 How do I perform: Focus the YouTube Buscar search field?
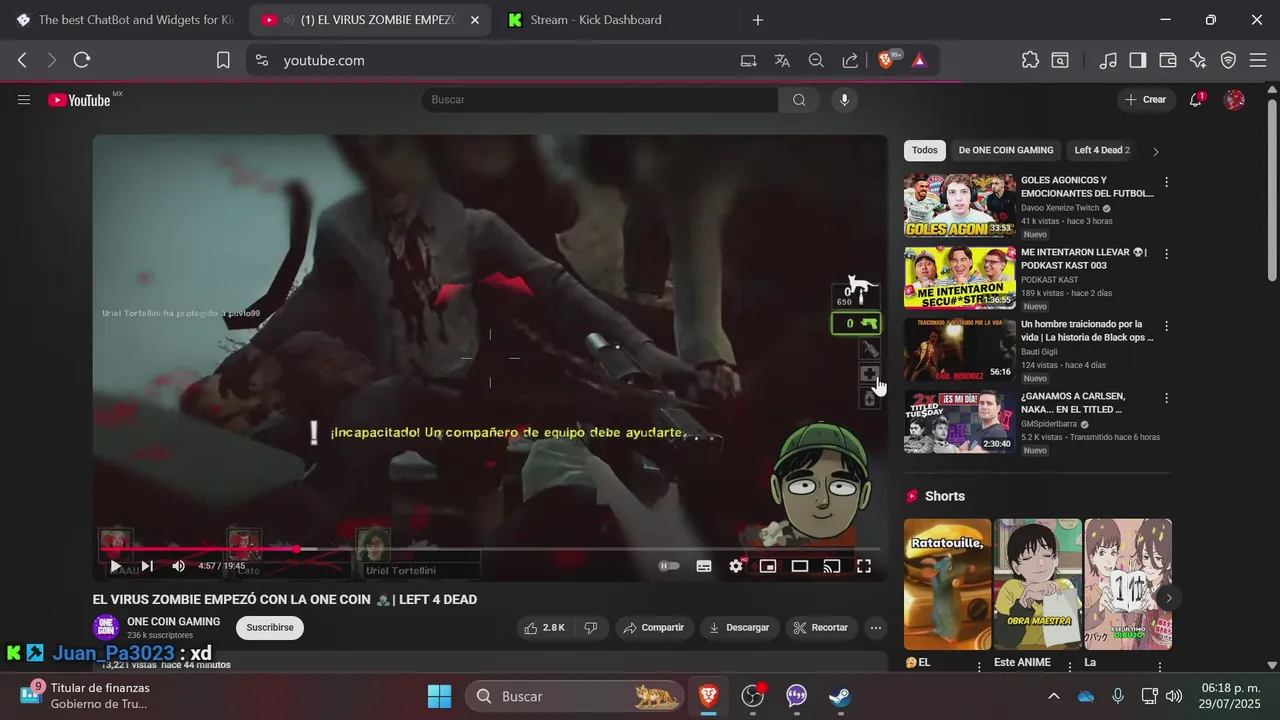point(600,100)
